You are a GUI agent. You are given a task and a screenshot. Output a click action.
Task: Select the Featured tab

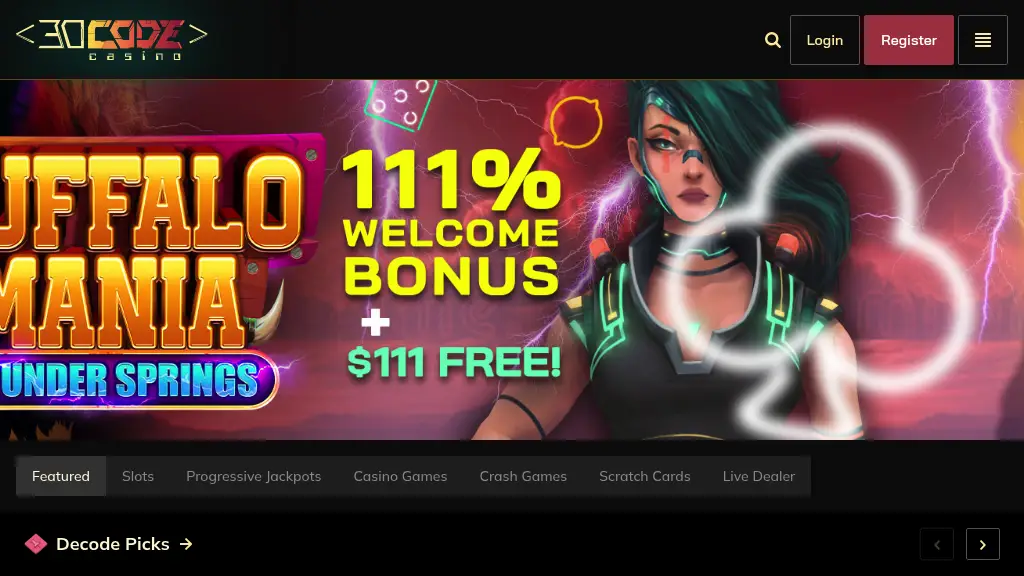[x=61, y=476]
